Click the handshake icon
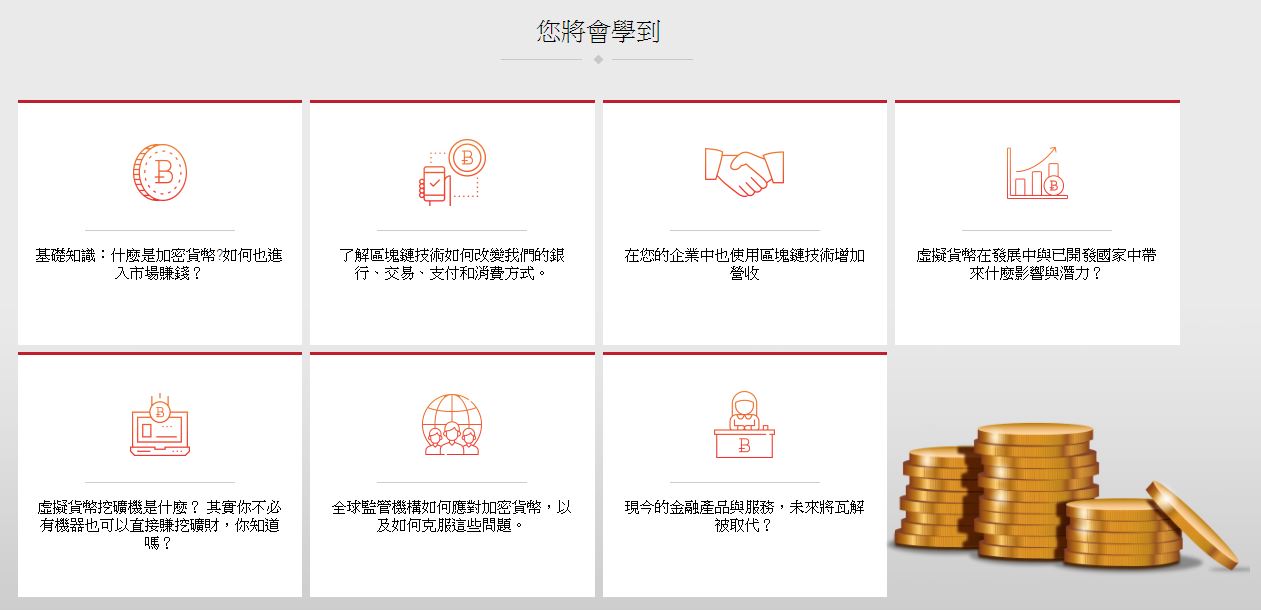This screenshot has height=610, width=1261. (x=744, y=171)
